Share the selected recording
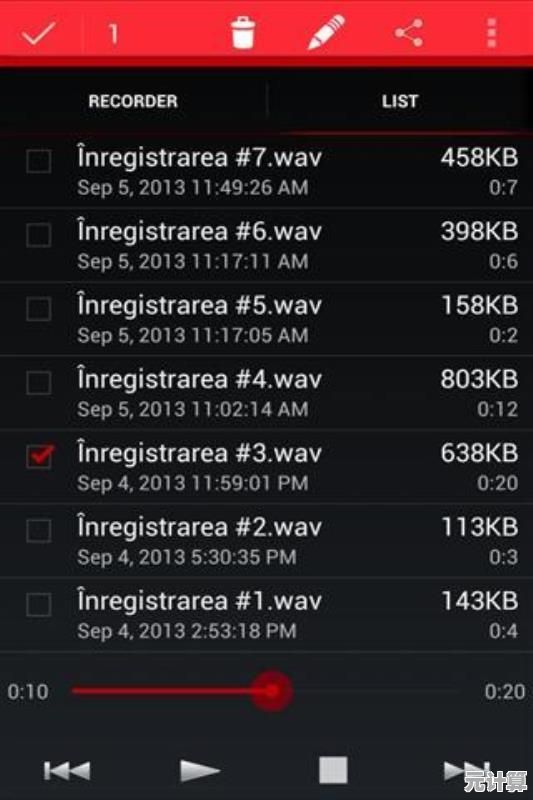 click(409, 33)
